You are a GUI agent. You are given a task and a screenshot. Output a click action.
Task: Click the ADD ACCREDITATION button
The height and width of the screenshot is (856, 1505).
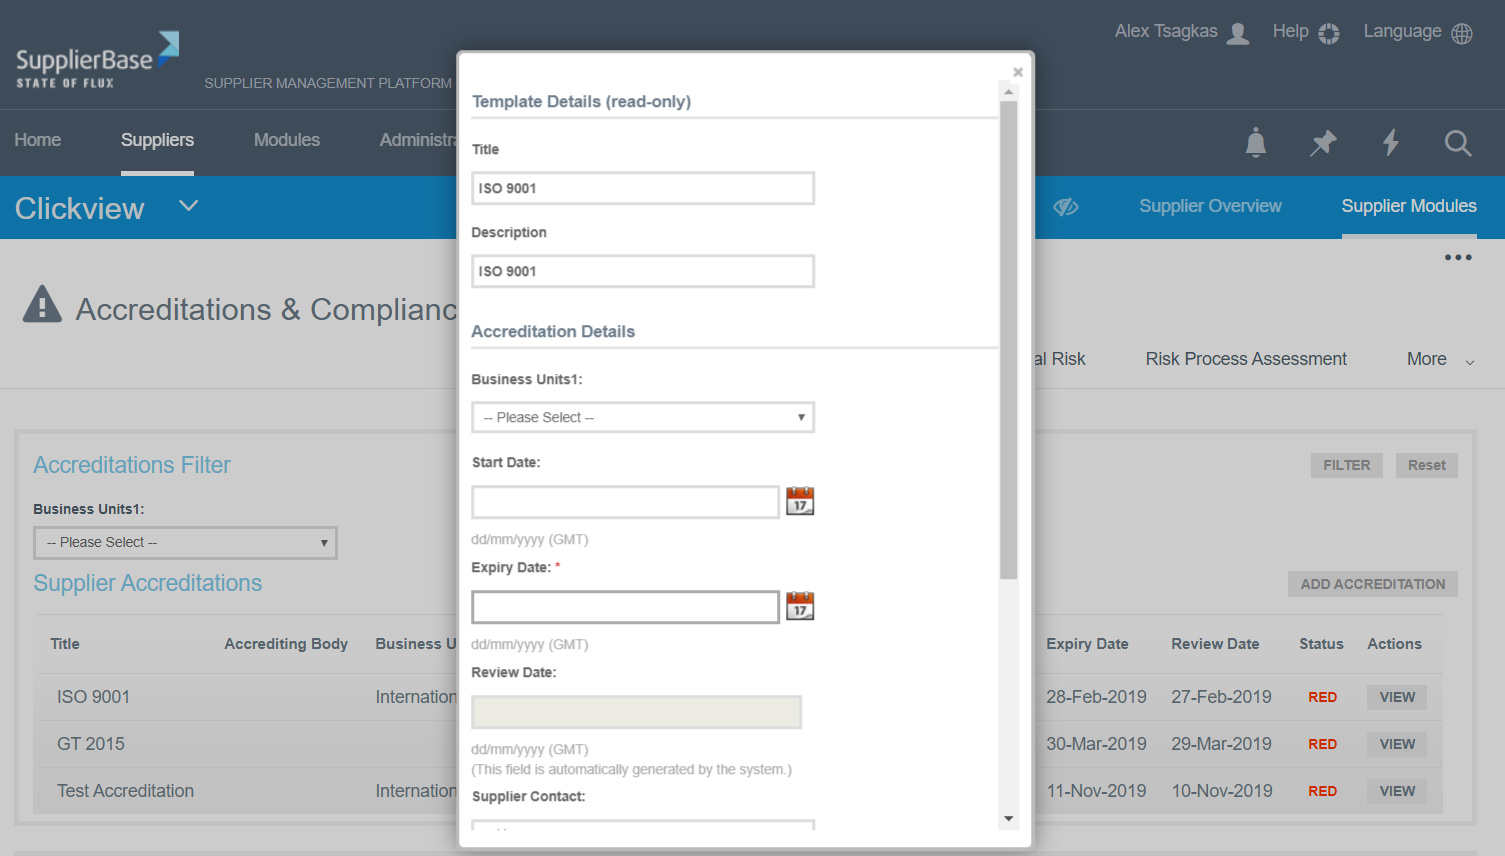click(1372, 584)
